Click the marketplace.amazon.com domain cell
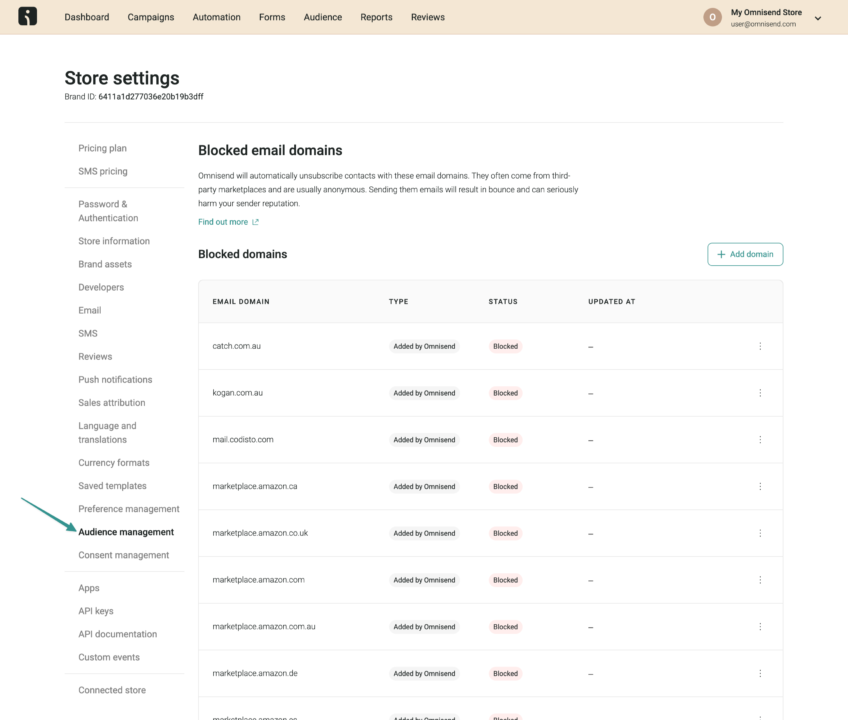Screen dimensions: 848x720 coord(259,580)
